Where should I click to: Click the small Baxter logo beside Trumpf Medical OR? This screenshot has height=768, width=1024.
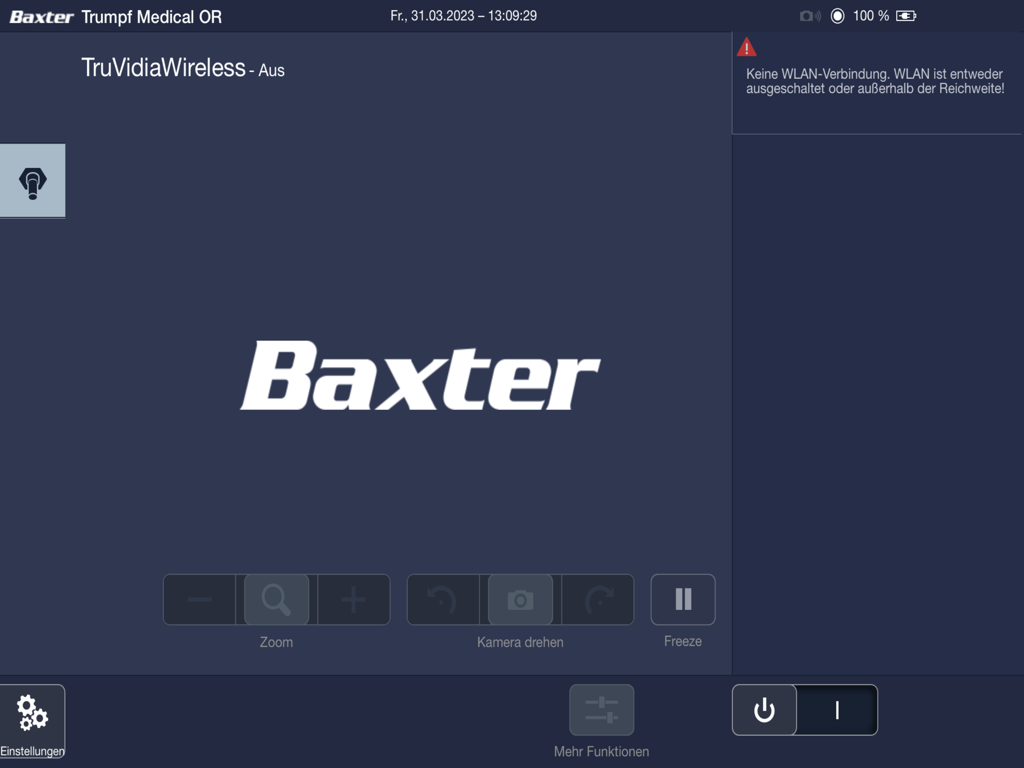tap(42, 17)
